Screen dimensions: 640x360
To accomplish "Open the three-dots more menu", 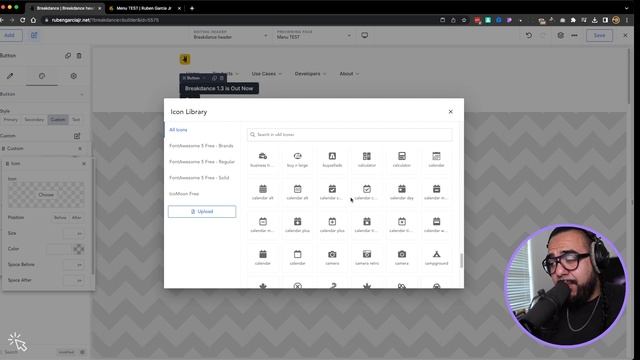I will [574, 36].
